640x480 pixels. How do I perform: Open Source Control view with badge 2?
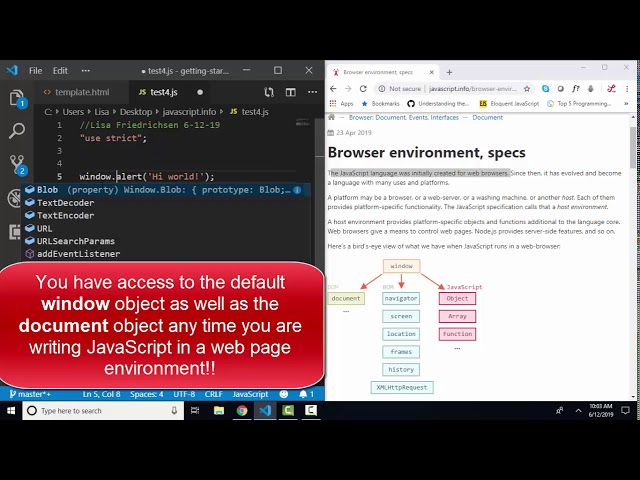(x=17, y=164)
